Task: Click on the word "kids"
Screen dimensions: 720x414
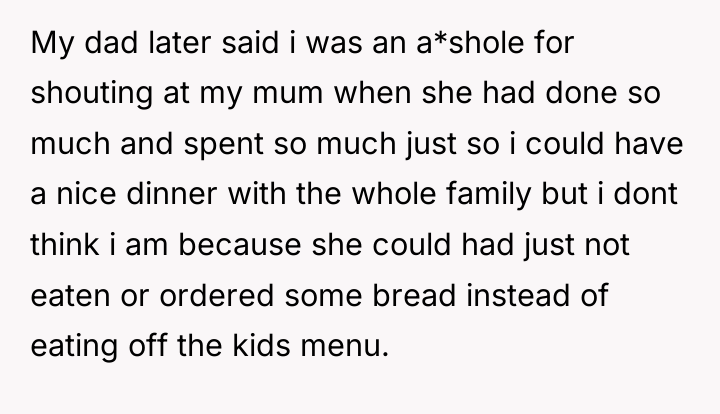Action: pos(261,346)
